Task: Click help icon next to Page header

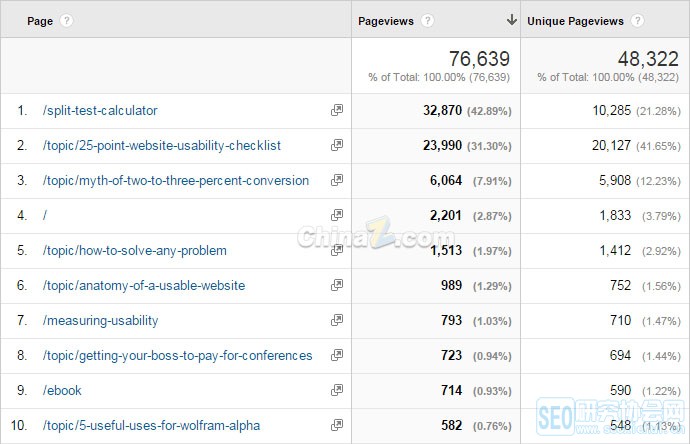Action: tap(66, 21)
